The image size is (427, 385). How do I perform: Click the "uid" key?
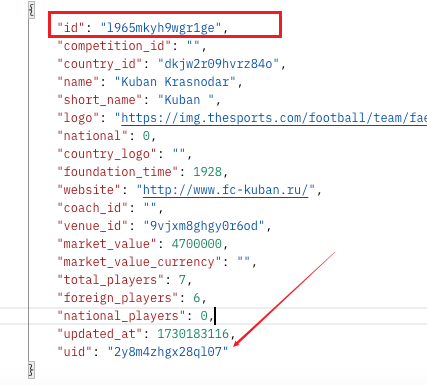[74, 352]
